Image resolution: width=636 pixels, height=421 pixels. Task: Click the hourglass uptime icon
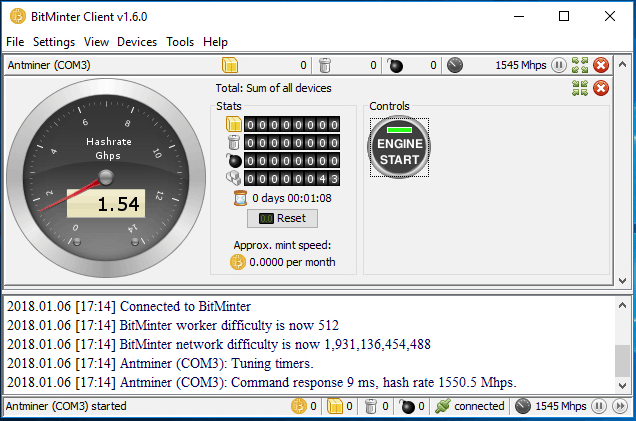tap(239, 198)
